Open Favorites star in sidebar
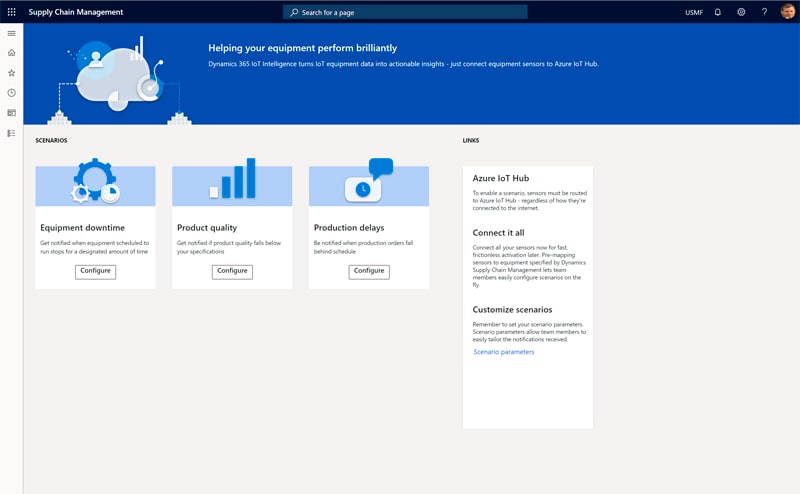800x494 pixels. pos(11,73)
